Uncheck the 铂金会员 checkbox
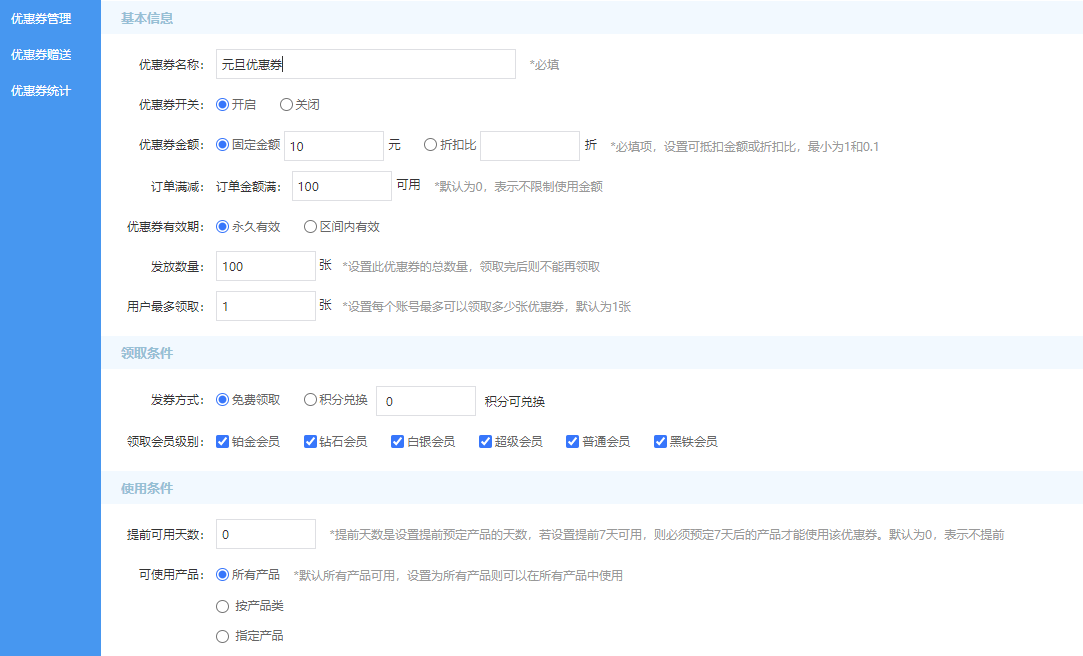Image resolution: width=1083 pixels, height=656 pixels. click(x=223, y=441)
